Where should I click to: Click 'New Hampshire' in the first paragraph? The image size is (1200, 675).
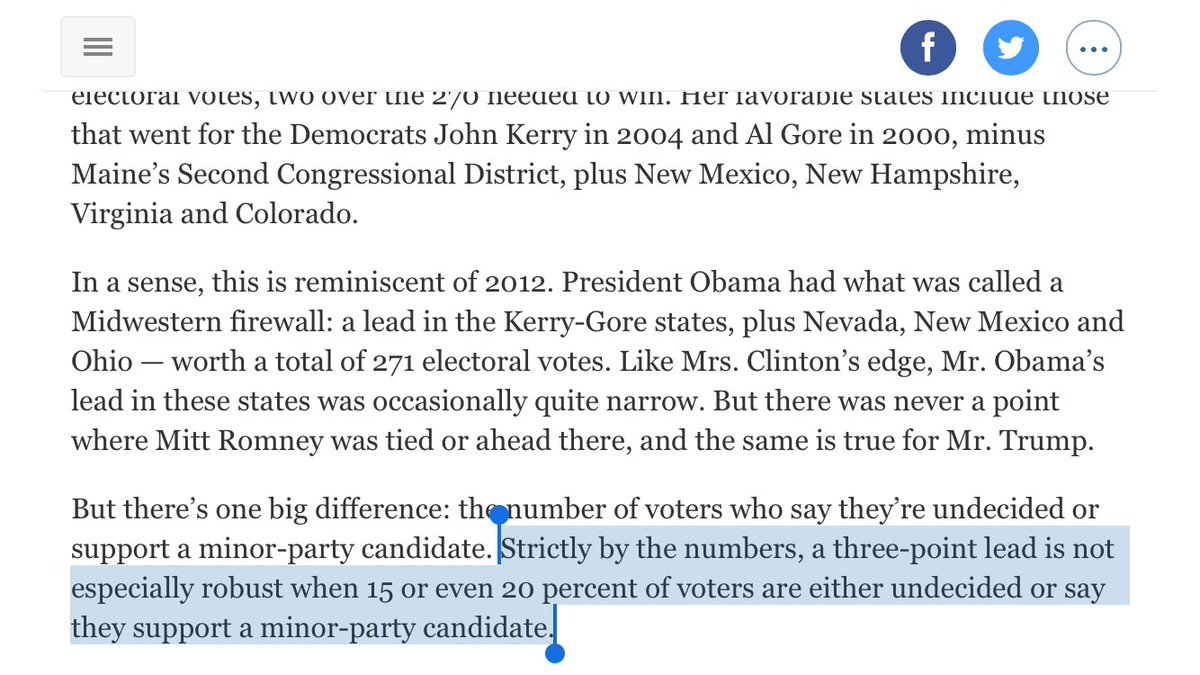[x=915, y=175]
